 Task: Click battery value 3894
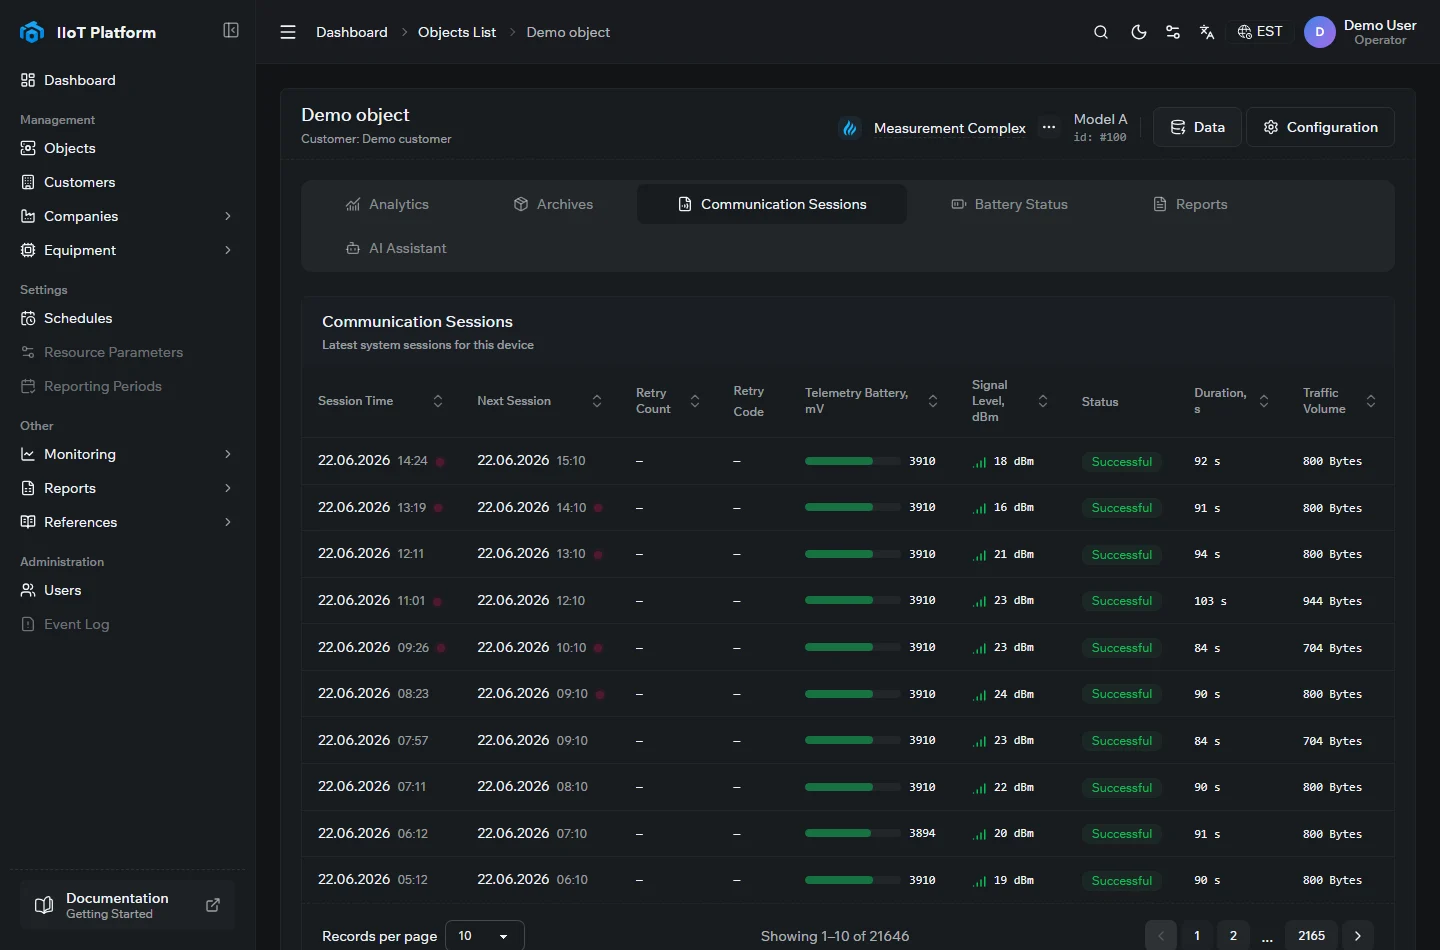[x=922, y=833]
